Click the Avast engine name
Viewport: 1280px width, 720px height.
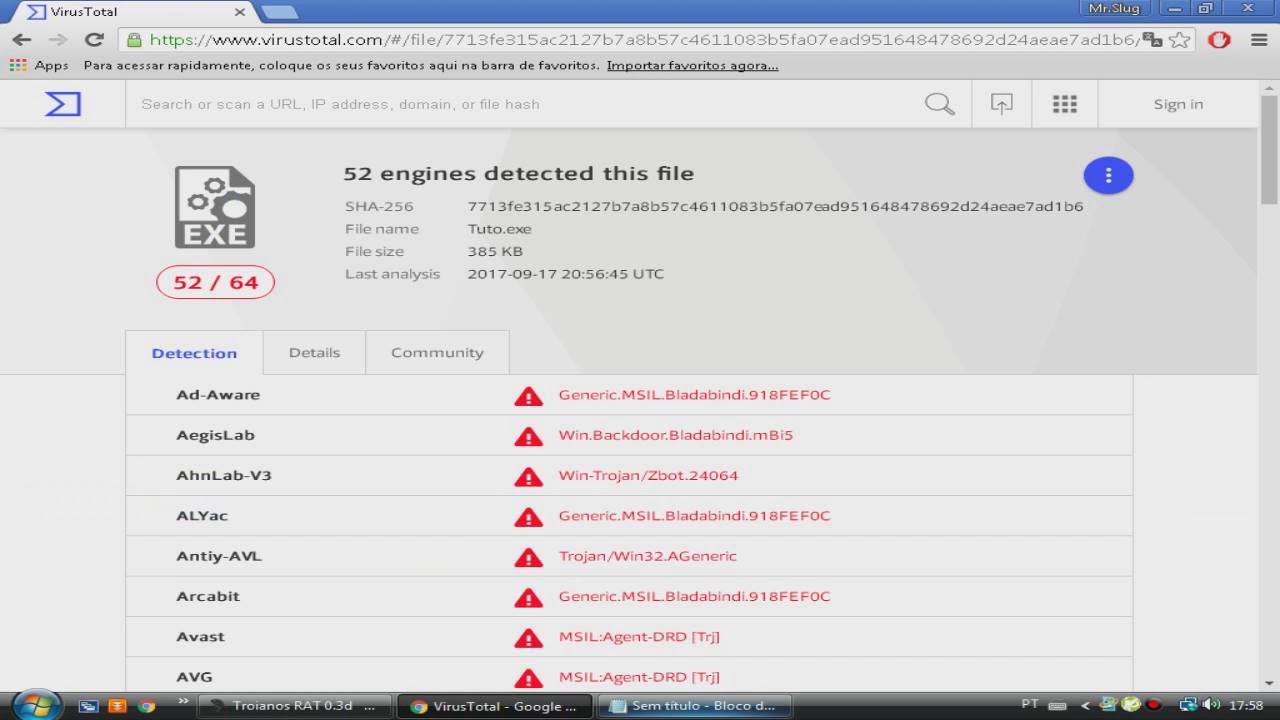pyautogui.click(x=200, y=637)
